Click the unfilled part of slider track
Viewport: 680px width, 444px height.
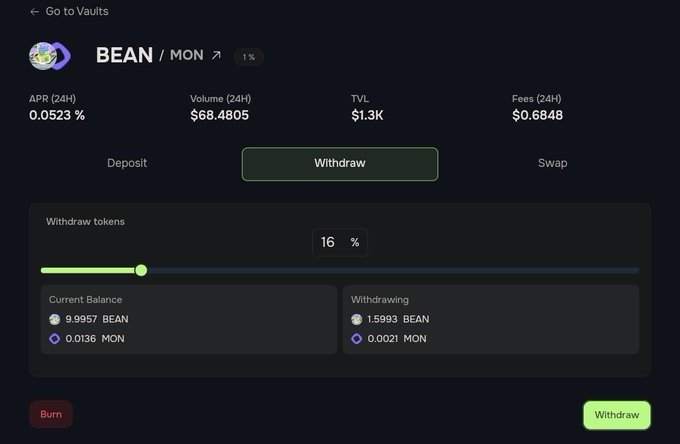(x=400, y=270)
